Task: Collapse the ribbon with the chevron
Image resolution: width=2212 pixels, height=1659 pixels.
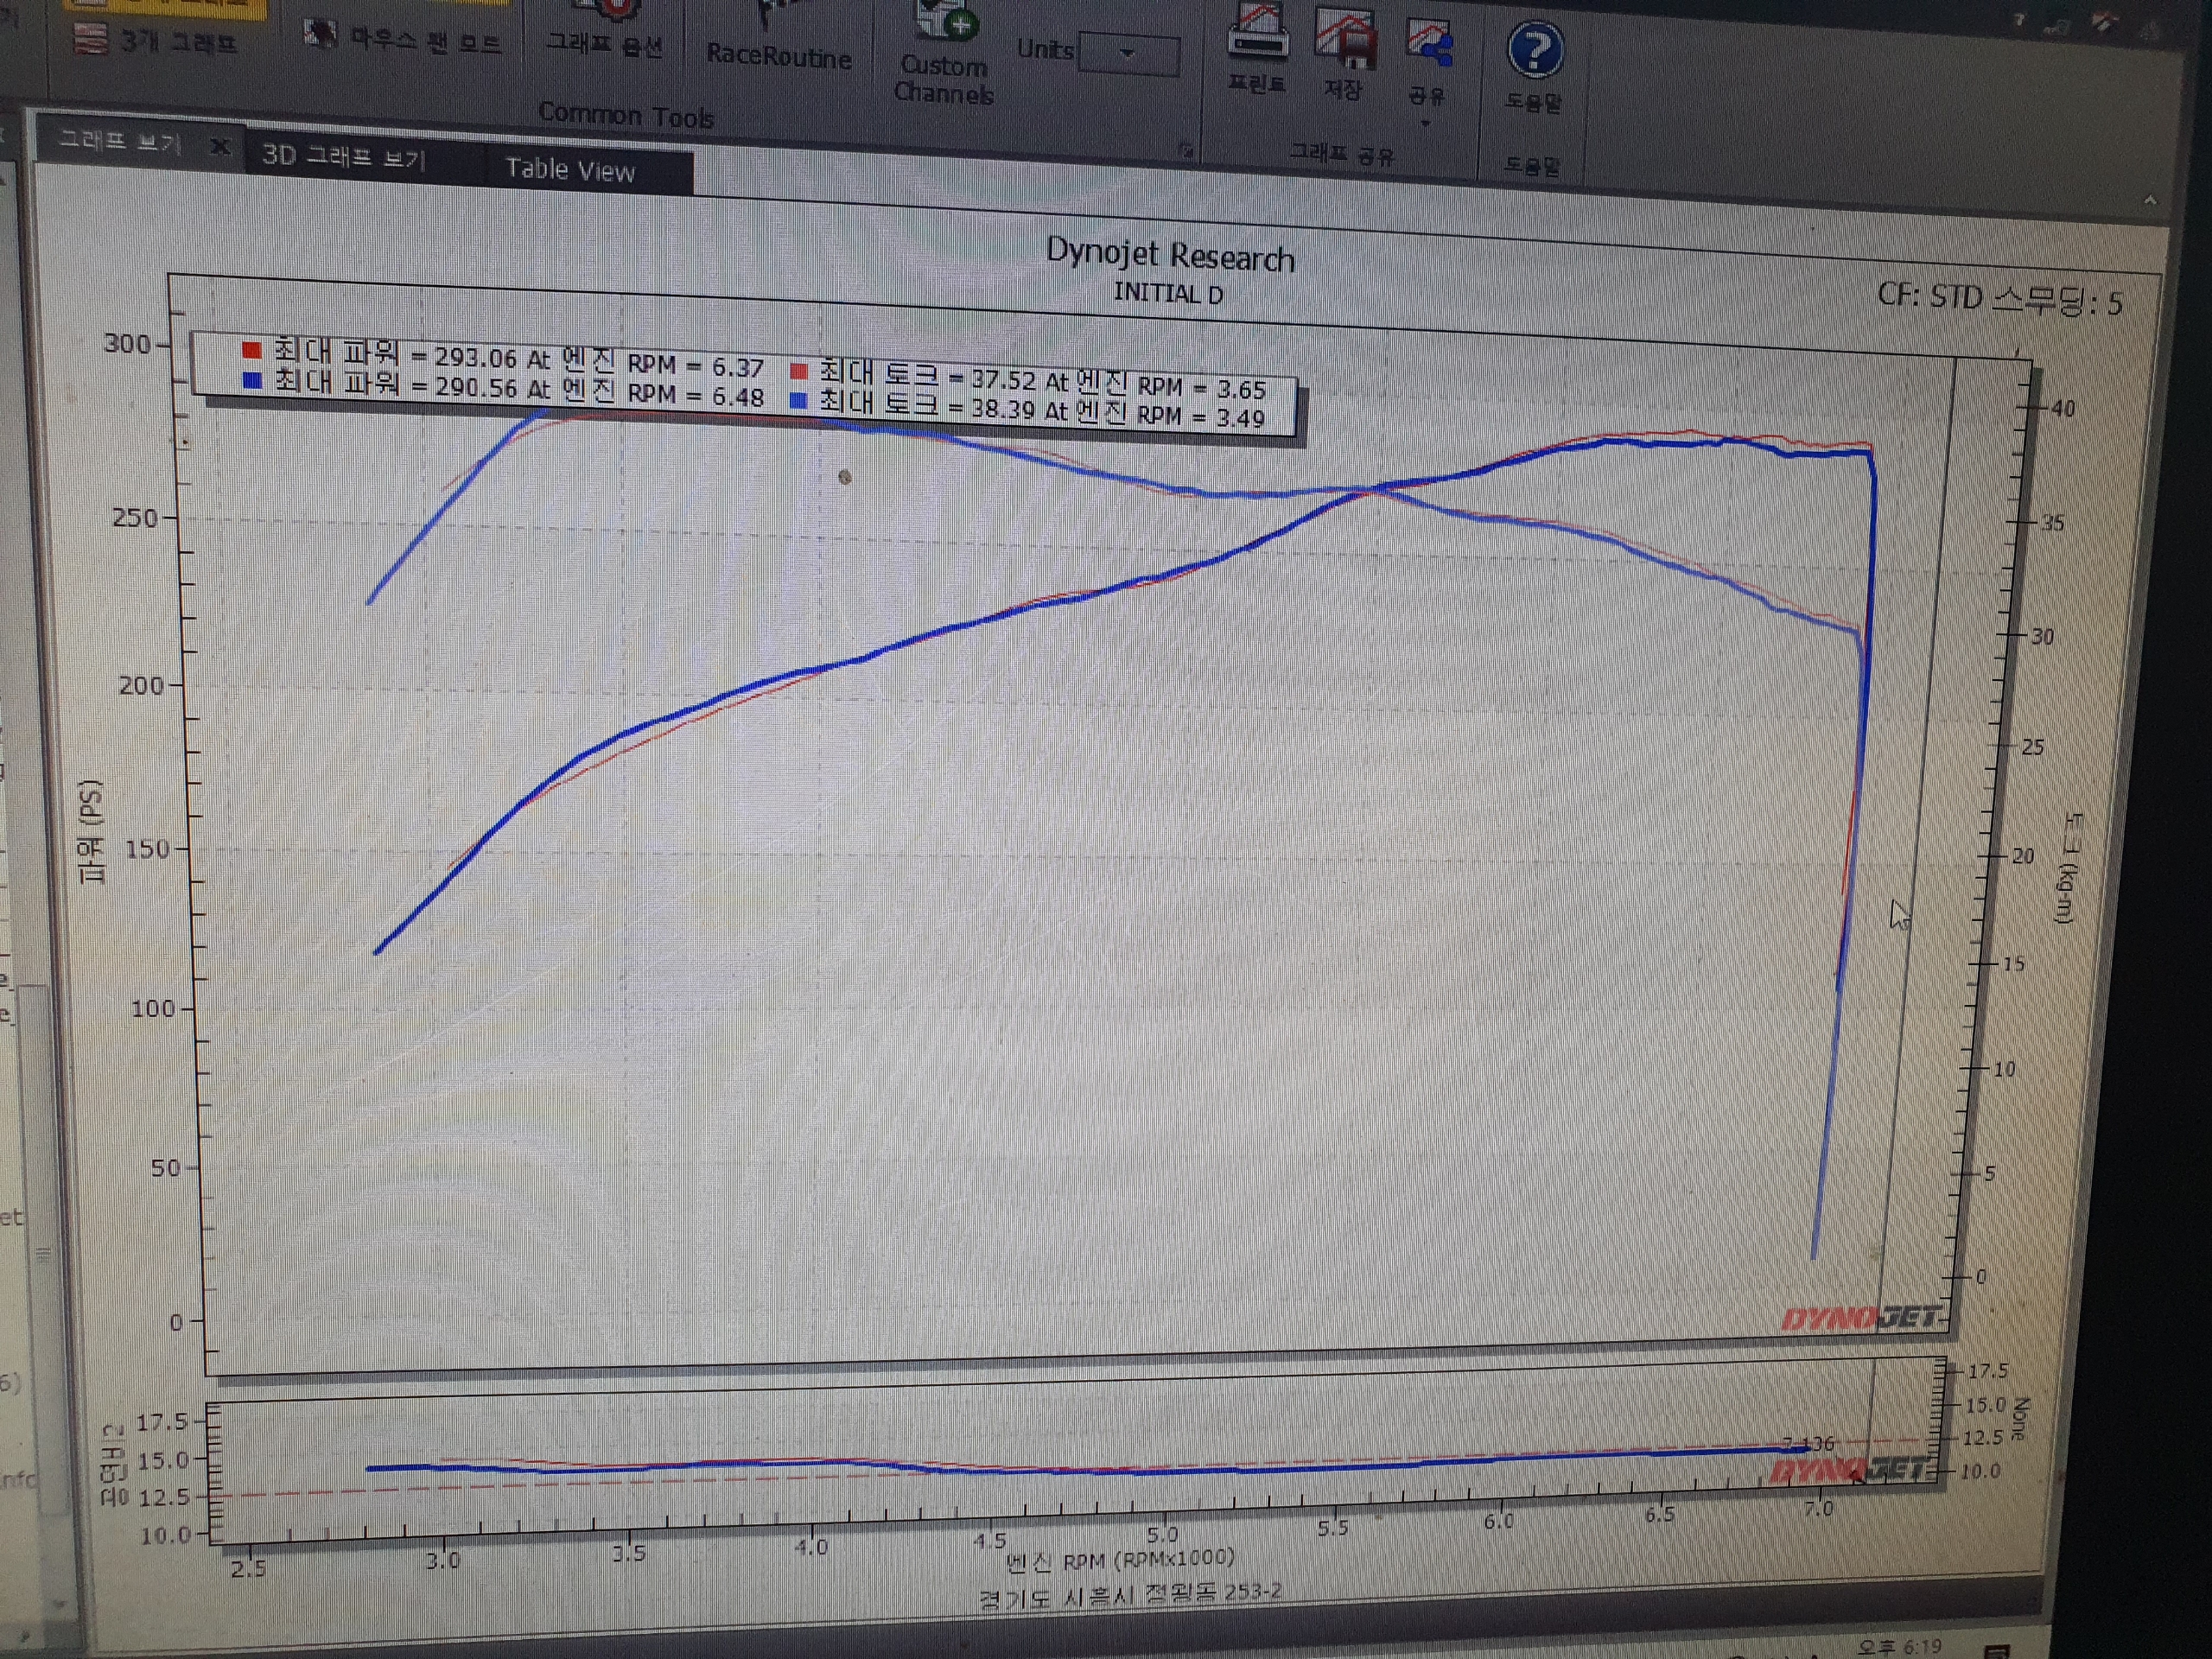Action: [x=2150, y=200]
